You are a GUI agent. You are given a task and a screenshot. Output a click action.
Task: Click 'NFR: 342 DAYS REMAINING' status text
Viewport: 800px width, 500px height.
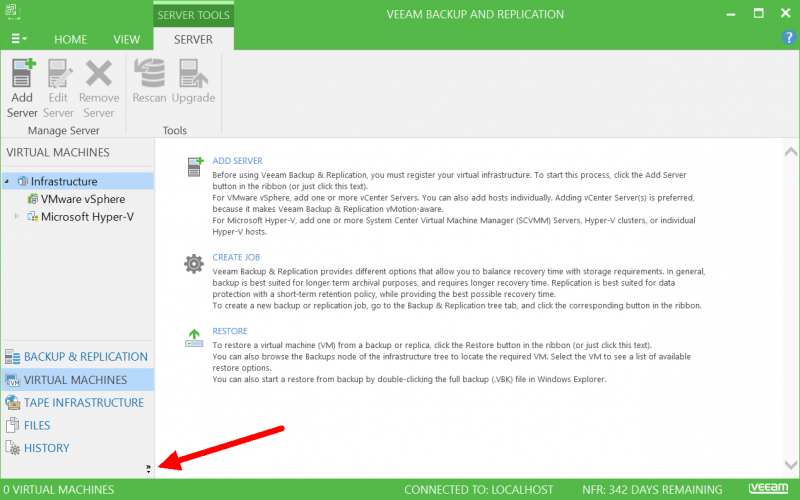click(652, 490)
